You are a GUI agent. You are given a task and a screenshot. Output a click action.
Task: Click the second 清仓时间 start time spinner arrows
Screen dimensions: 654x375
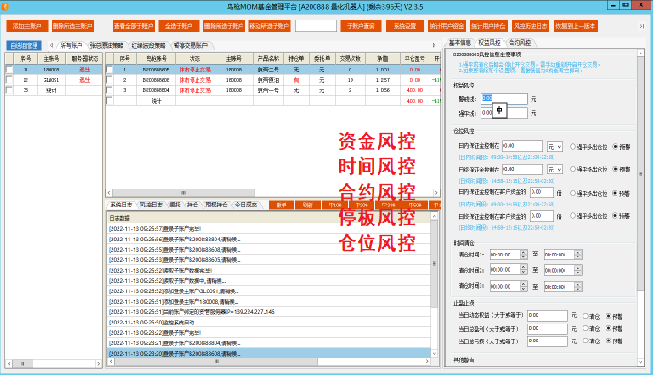point(523,270)
